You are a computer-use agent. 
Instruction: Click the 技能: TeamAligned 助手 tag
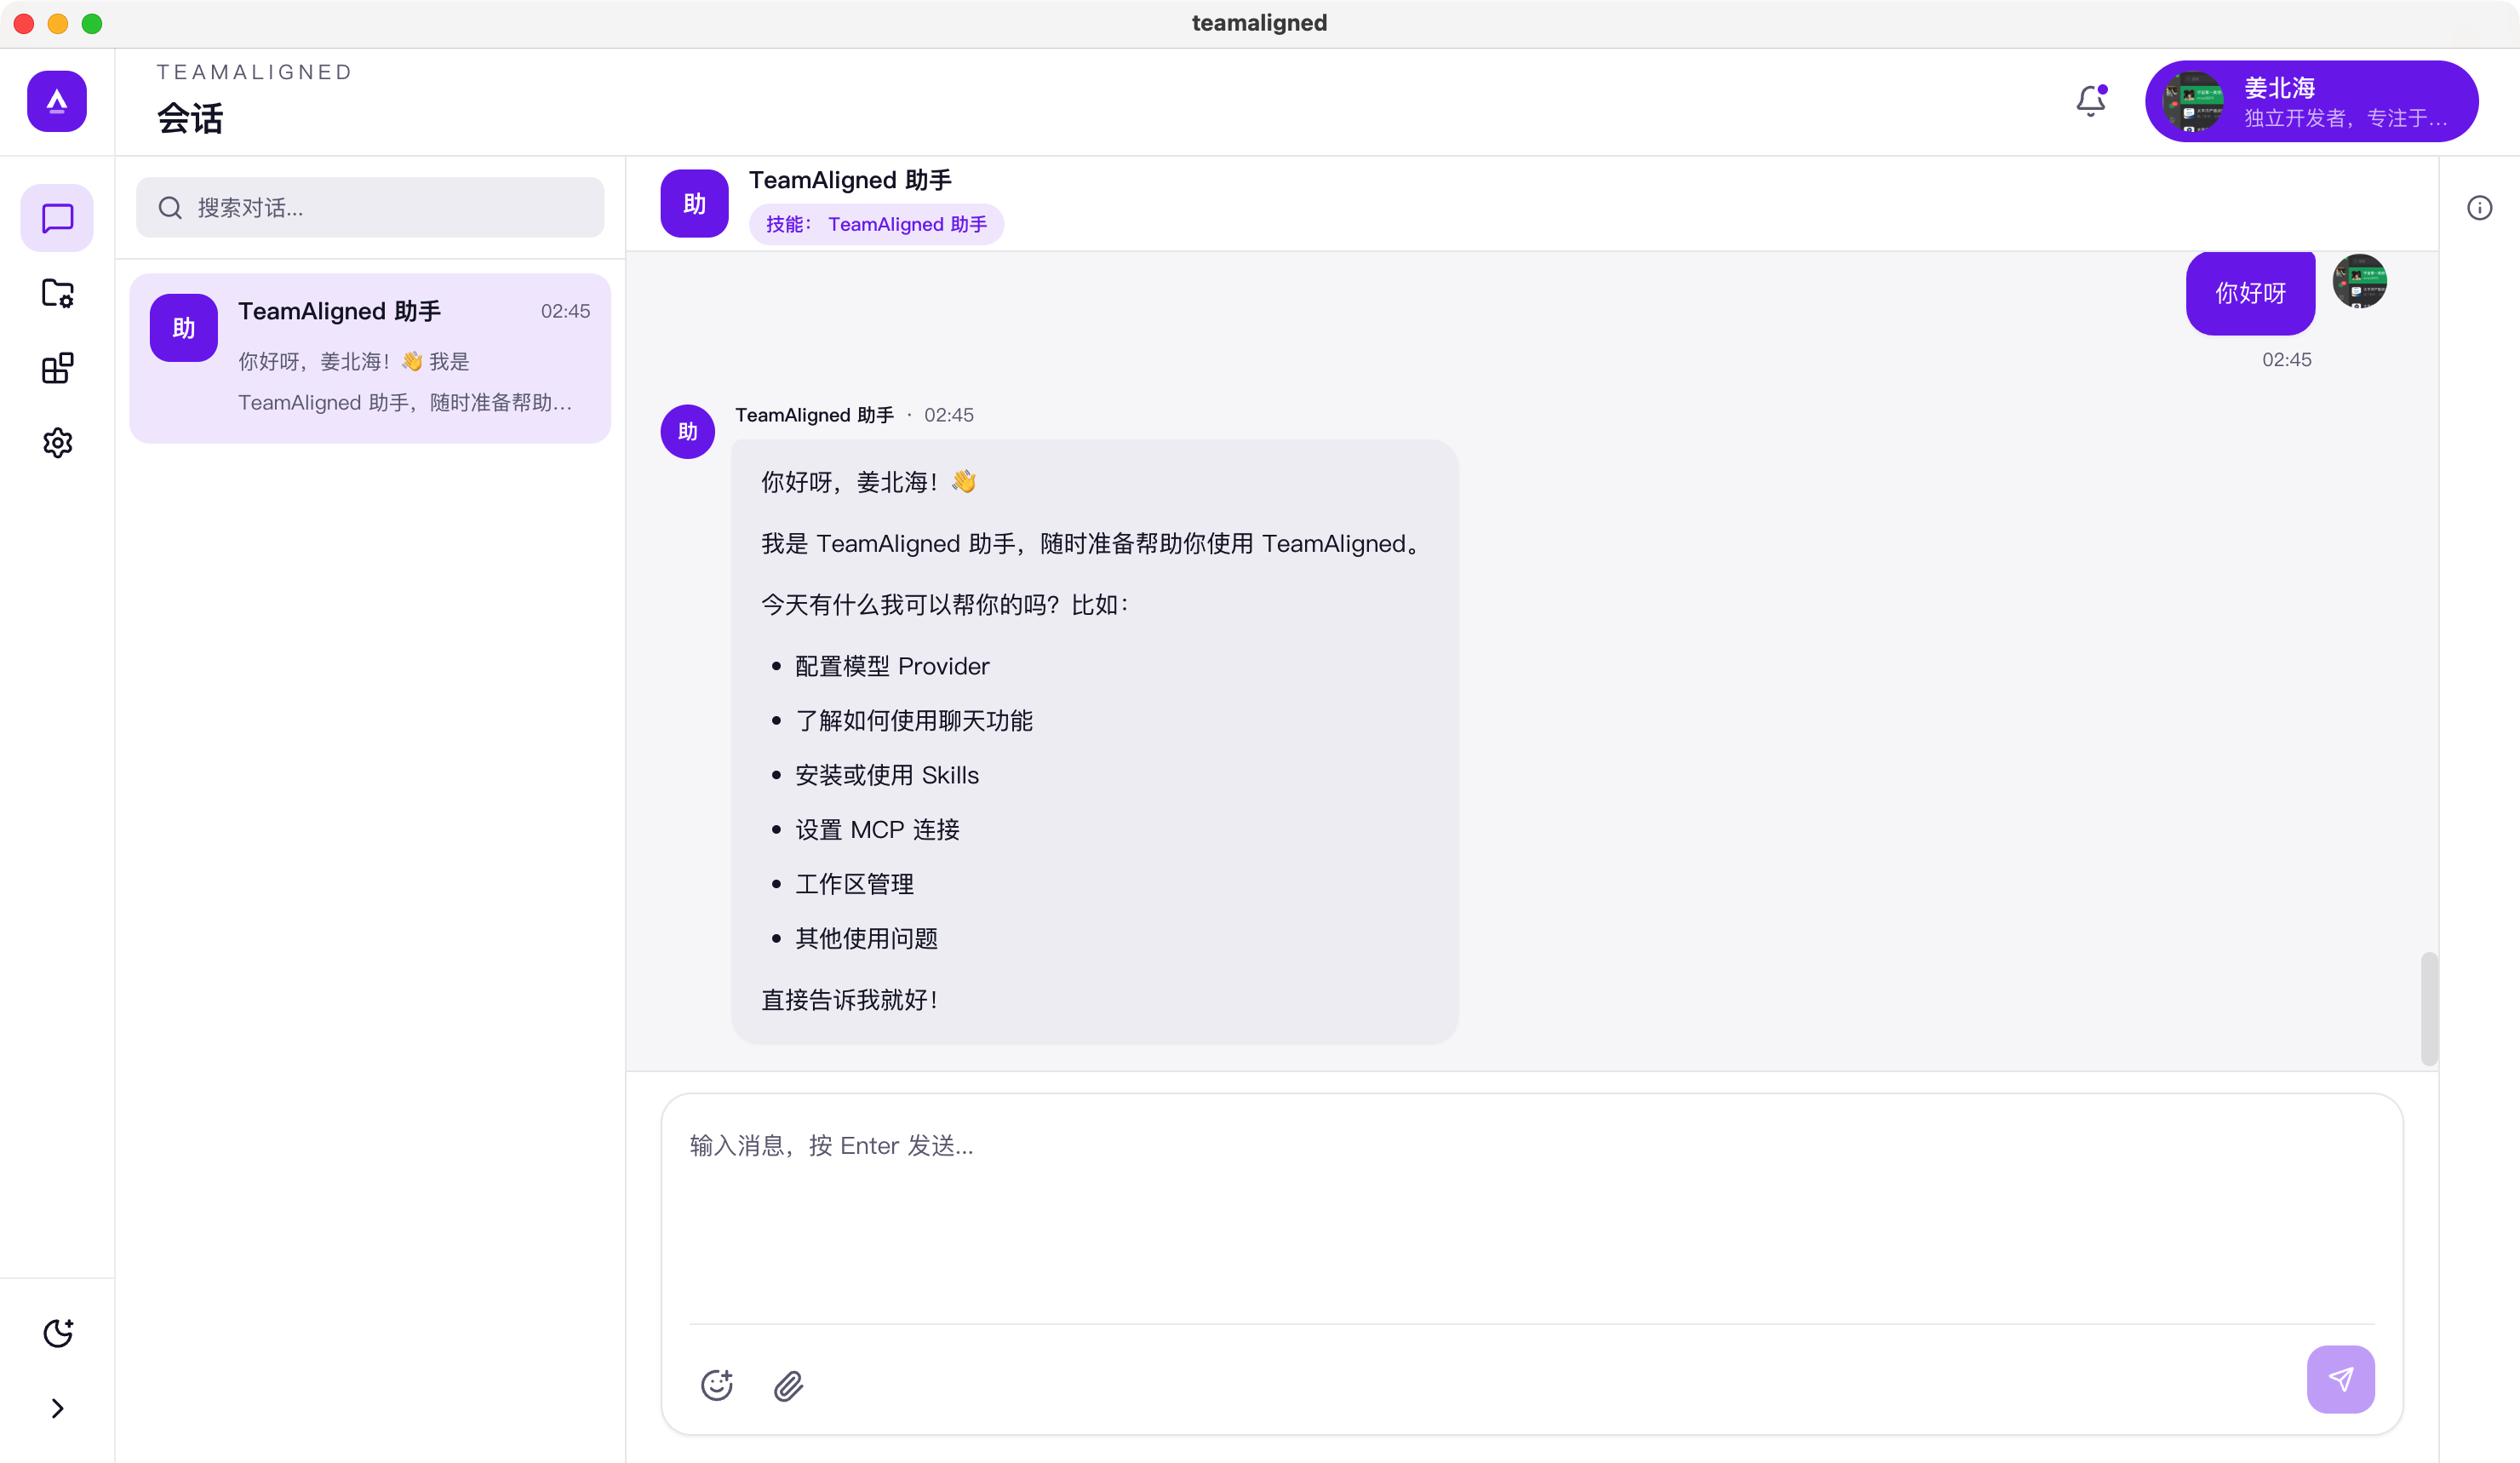point(876,224)
